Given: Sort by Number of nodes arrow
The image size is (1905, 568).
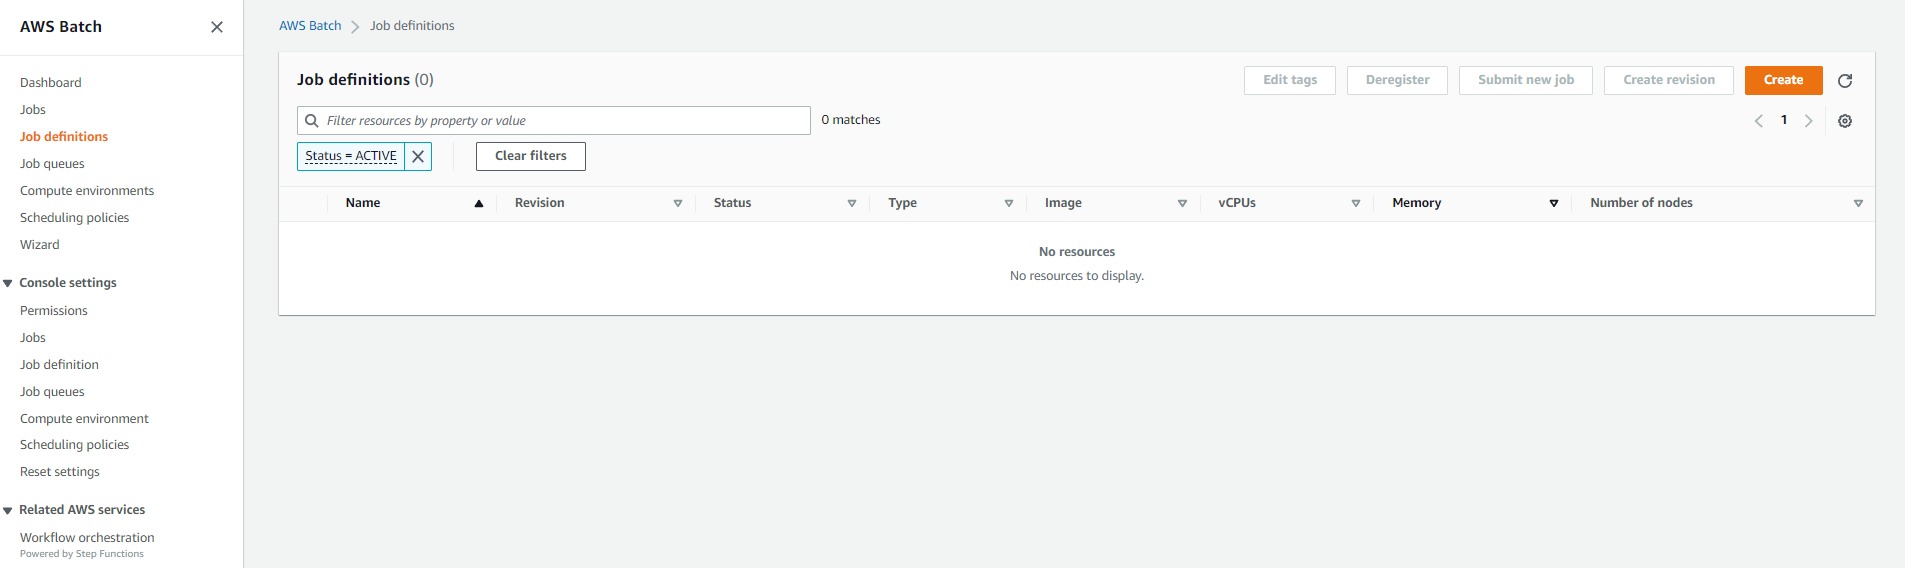Looking at the screenshot, I should coord(1858,203).
